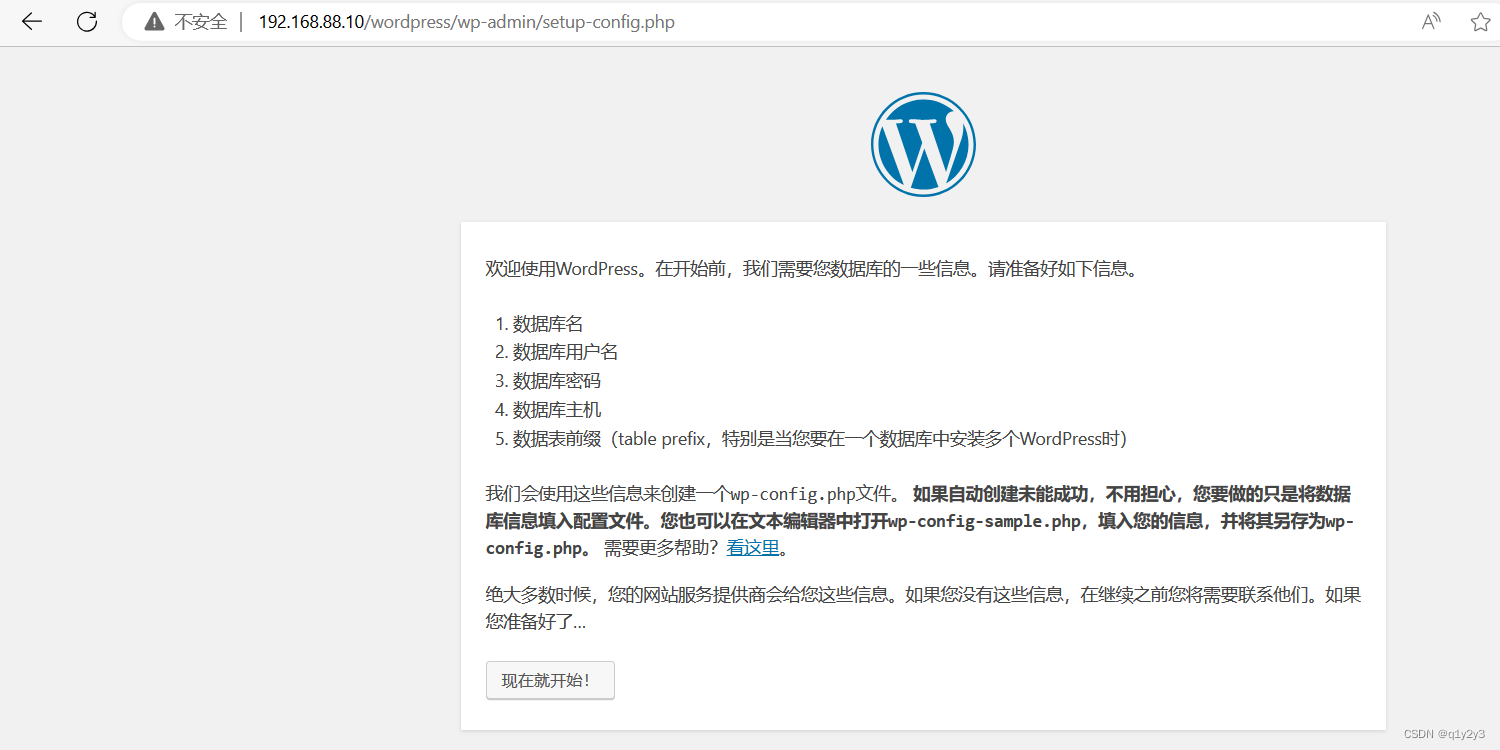
Task: Click the 现在就开始！ button
Action: (550, 680)
